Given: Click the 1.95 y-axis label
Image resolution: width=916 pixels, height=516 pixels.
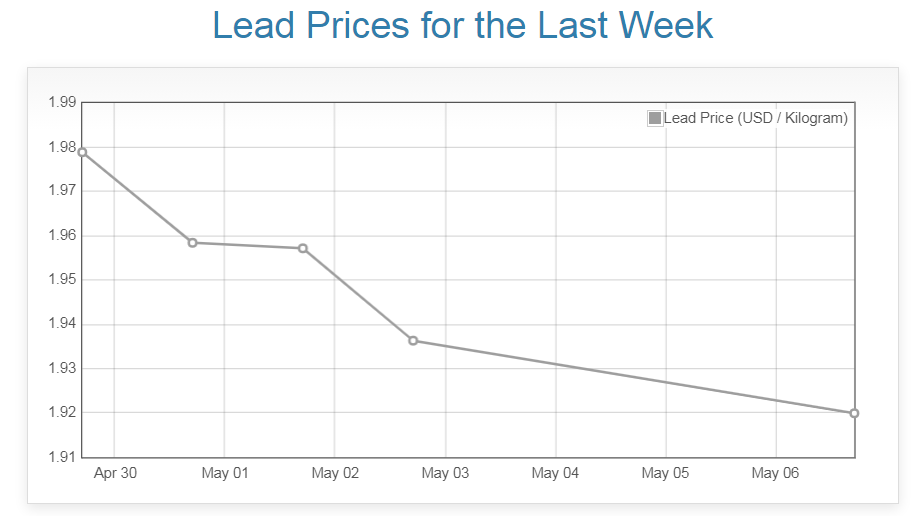Looking at the screenshot, I should point(62,280).
